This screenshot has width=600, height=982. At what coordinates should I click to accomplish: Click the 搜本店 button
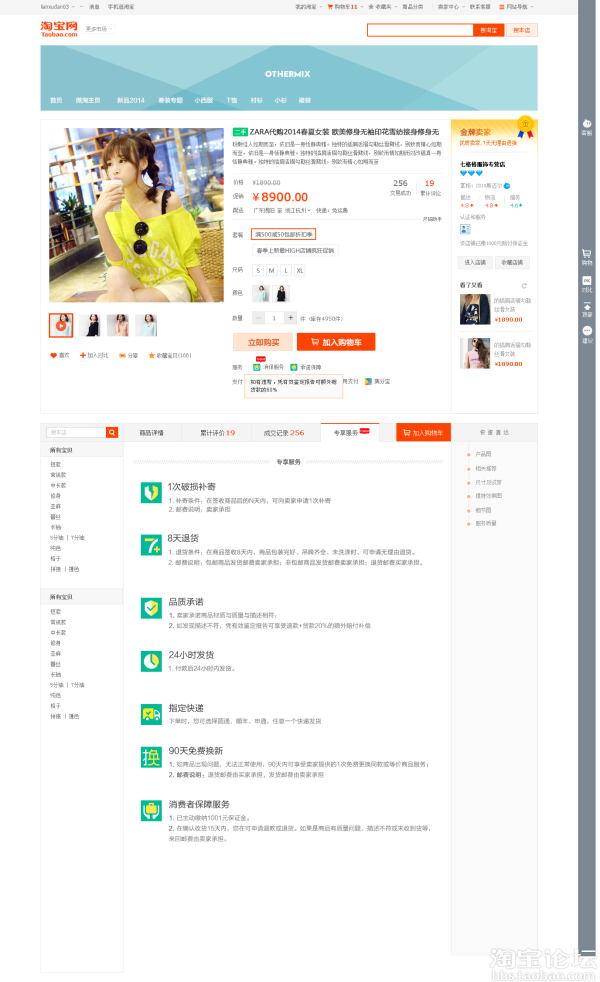(522, 30)
